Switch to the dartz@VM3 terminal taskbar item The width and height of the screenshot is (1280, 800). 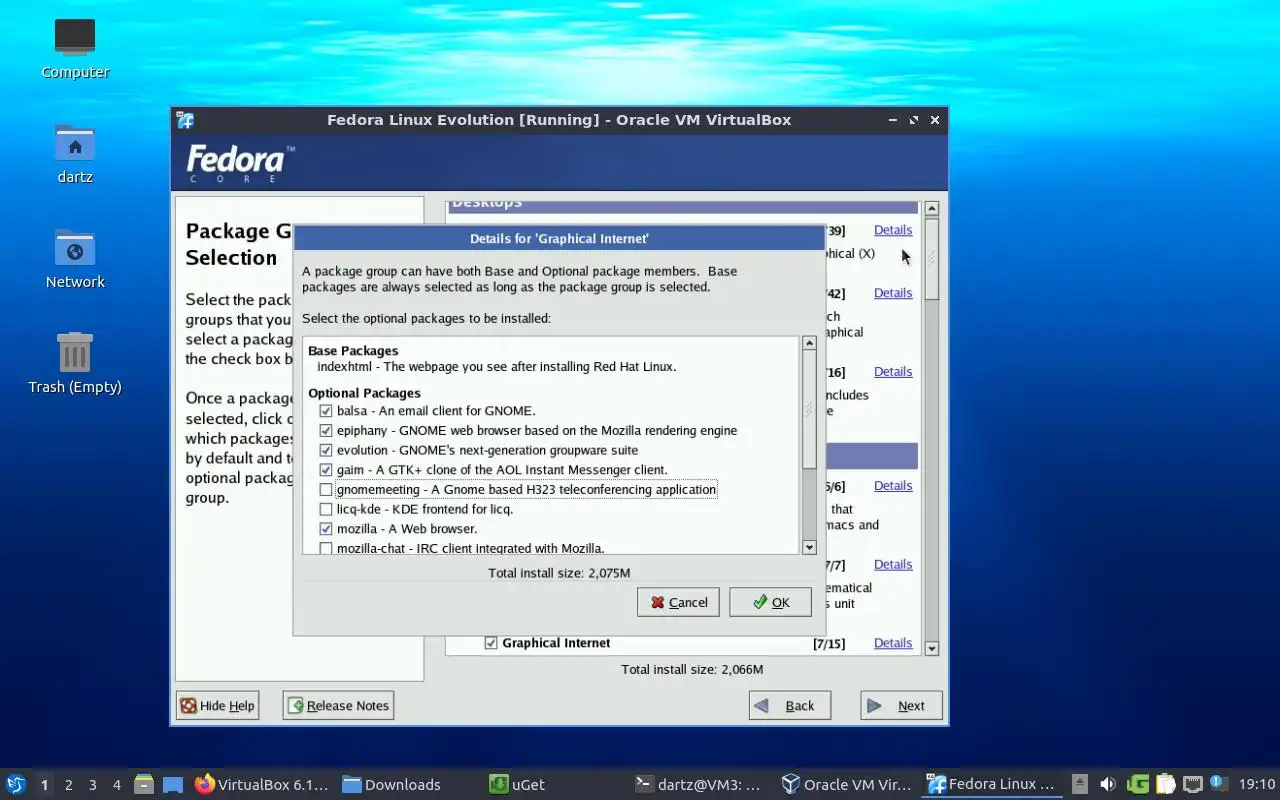[699, 785]
